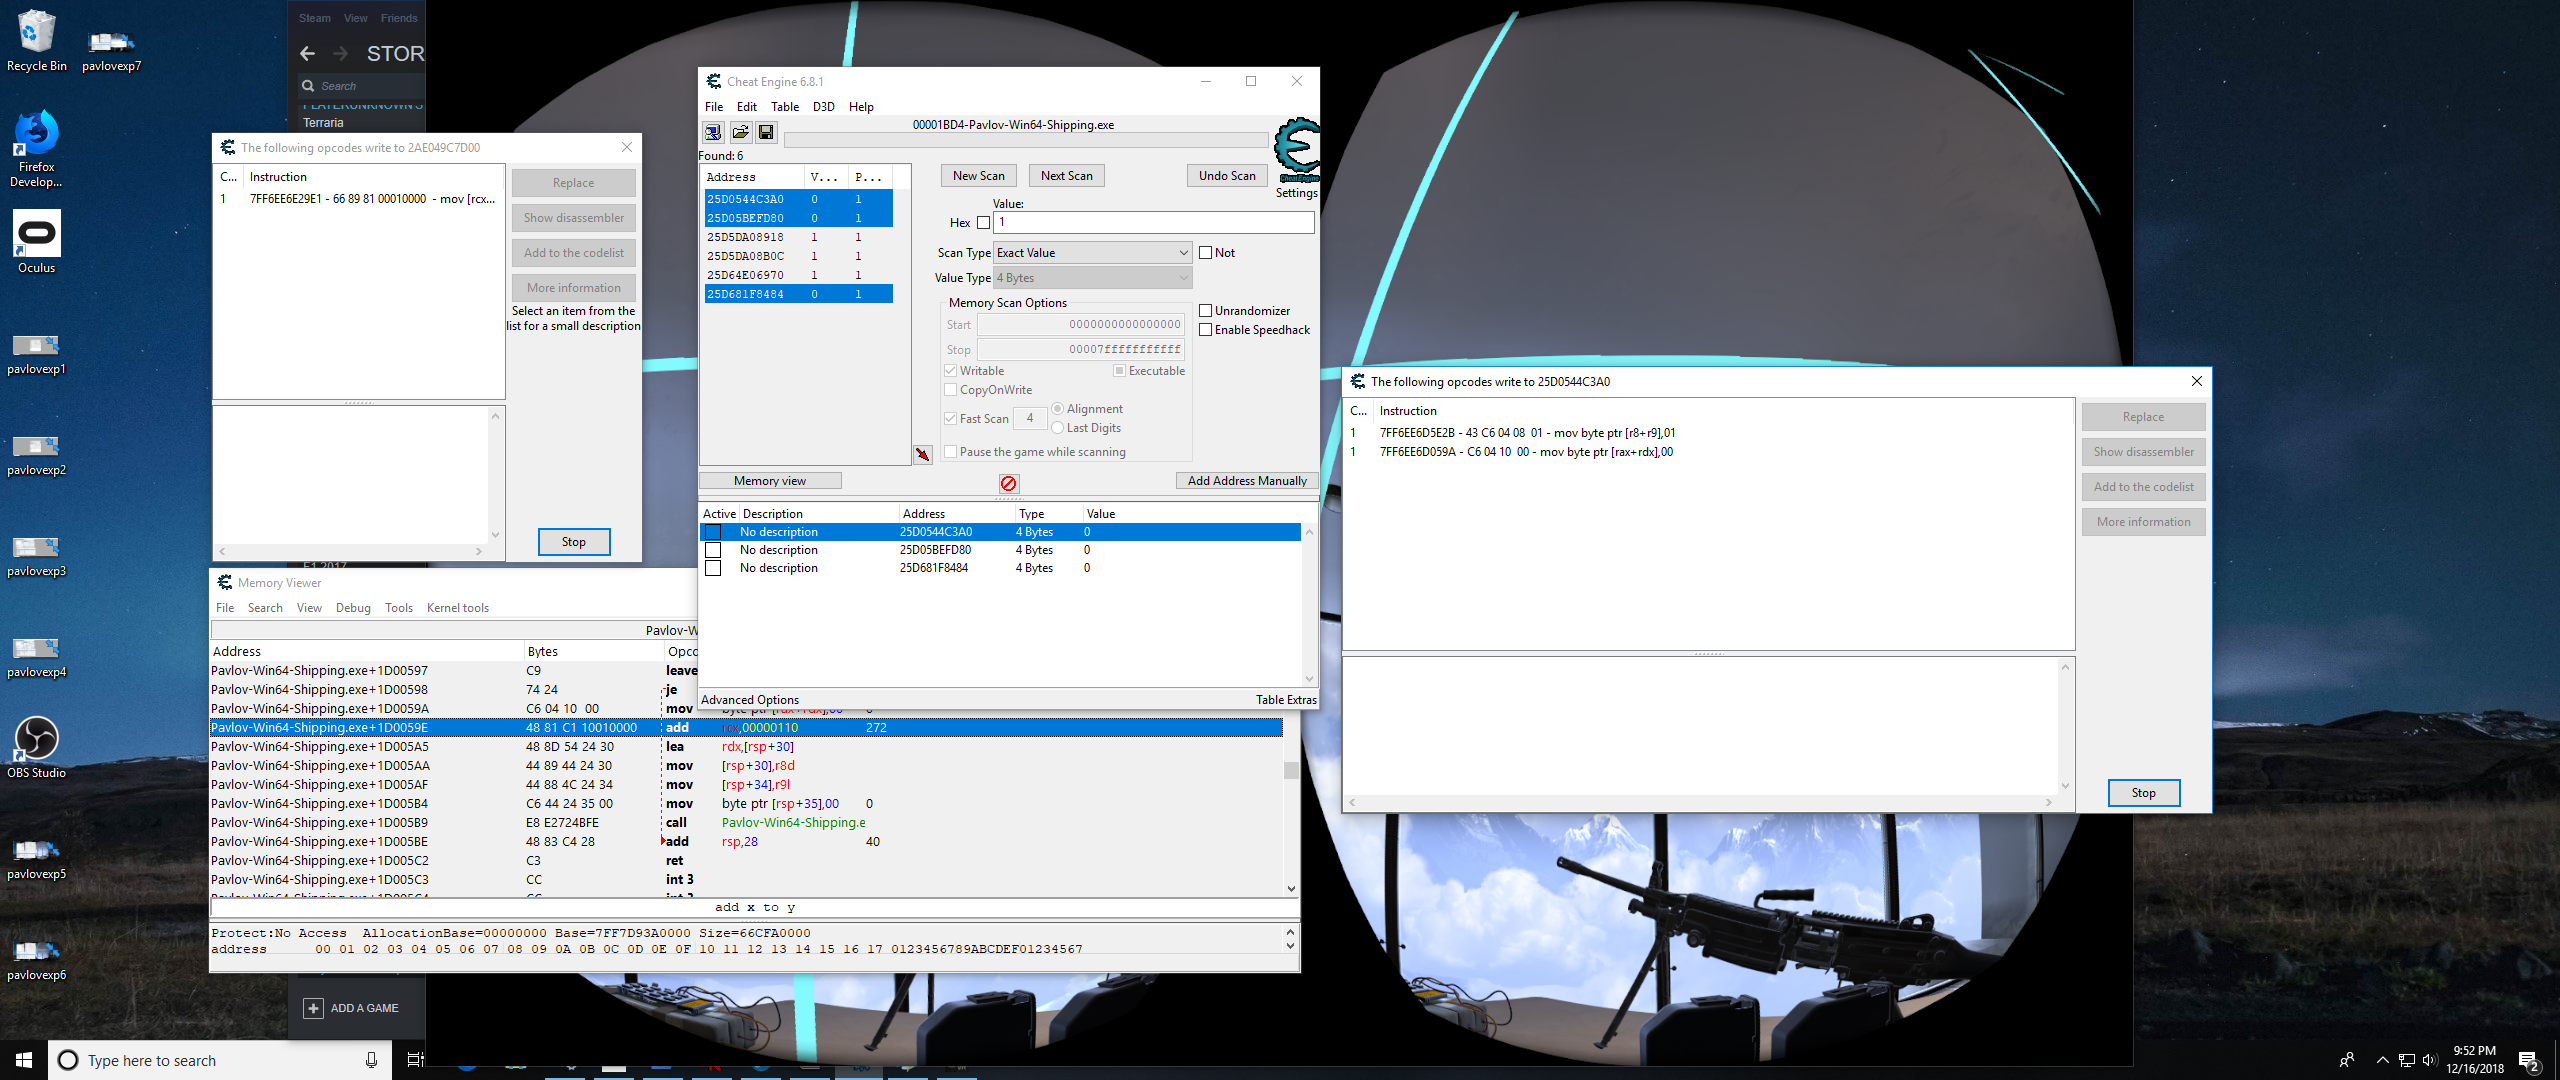Screen dimensions: 2560x1080
Task: Open Task View on the taskbar
Action: pos(415,1060)
